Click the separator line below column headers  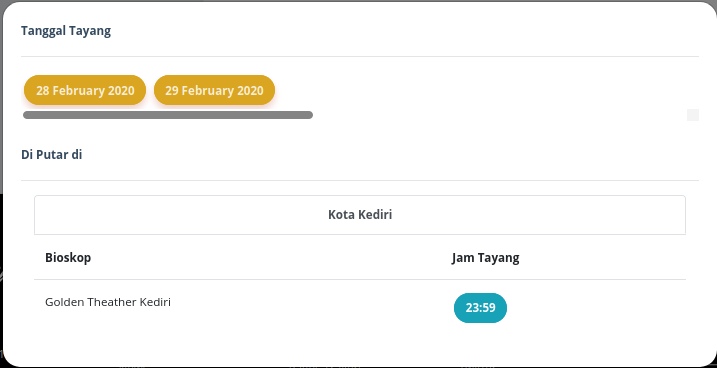click(360, 279)
